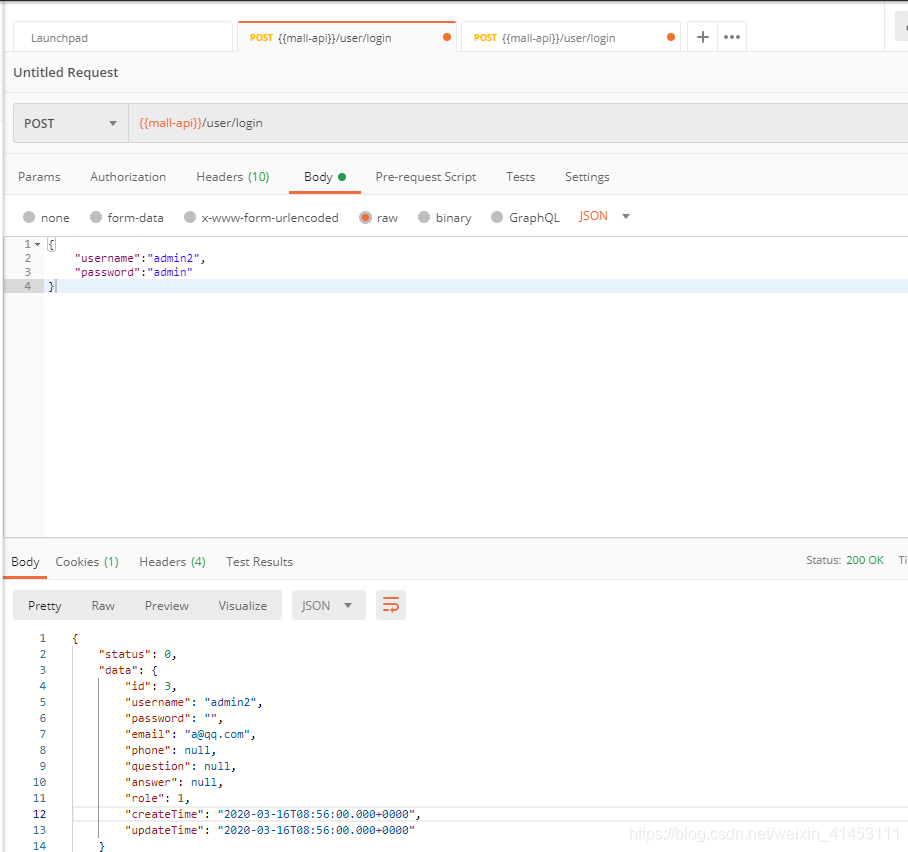Open the tab options ellipsis menu
Screen dimensions: 908x852
tap(732, 37)
